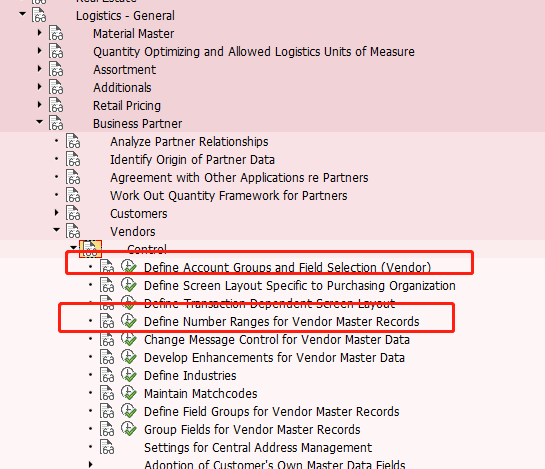Select Change Message Control for Vendor Master Data
545x469 pixels.
277,340
